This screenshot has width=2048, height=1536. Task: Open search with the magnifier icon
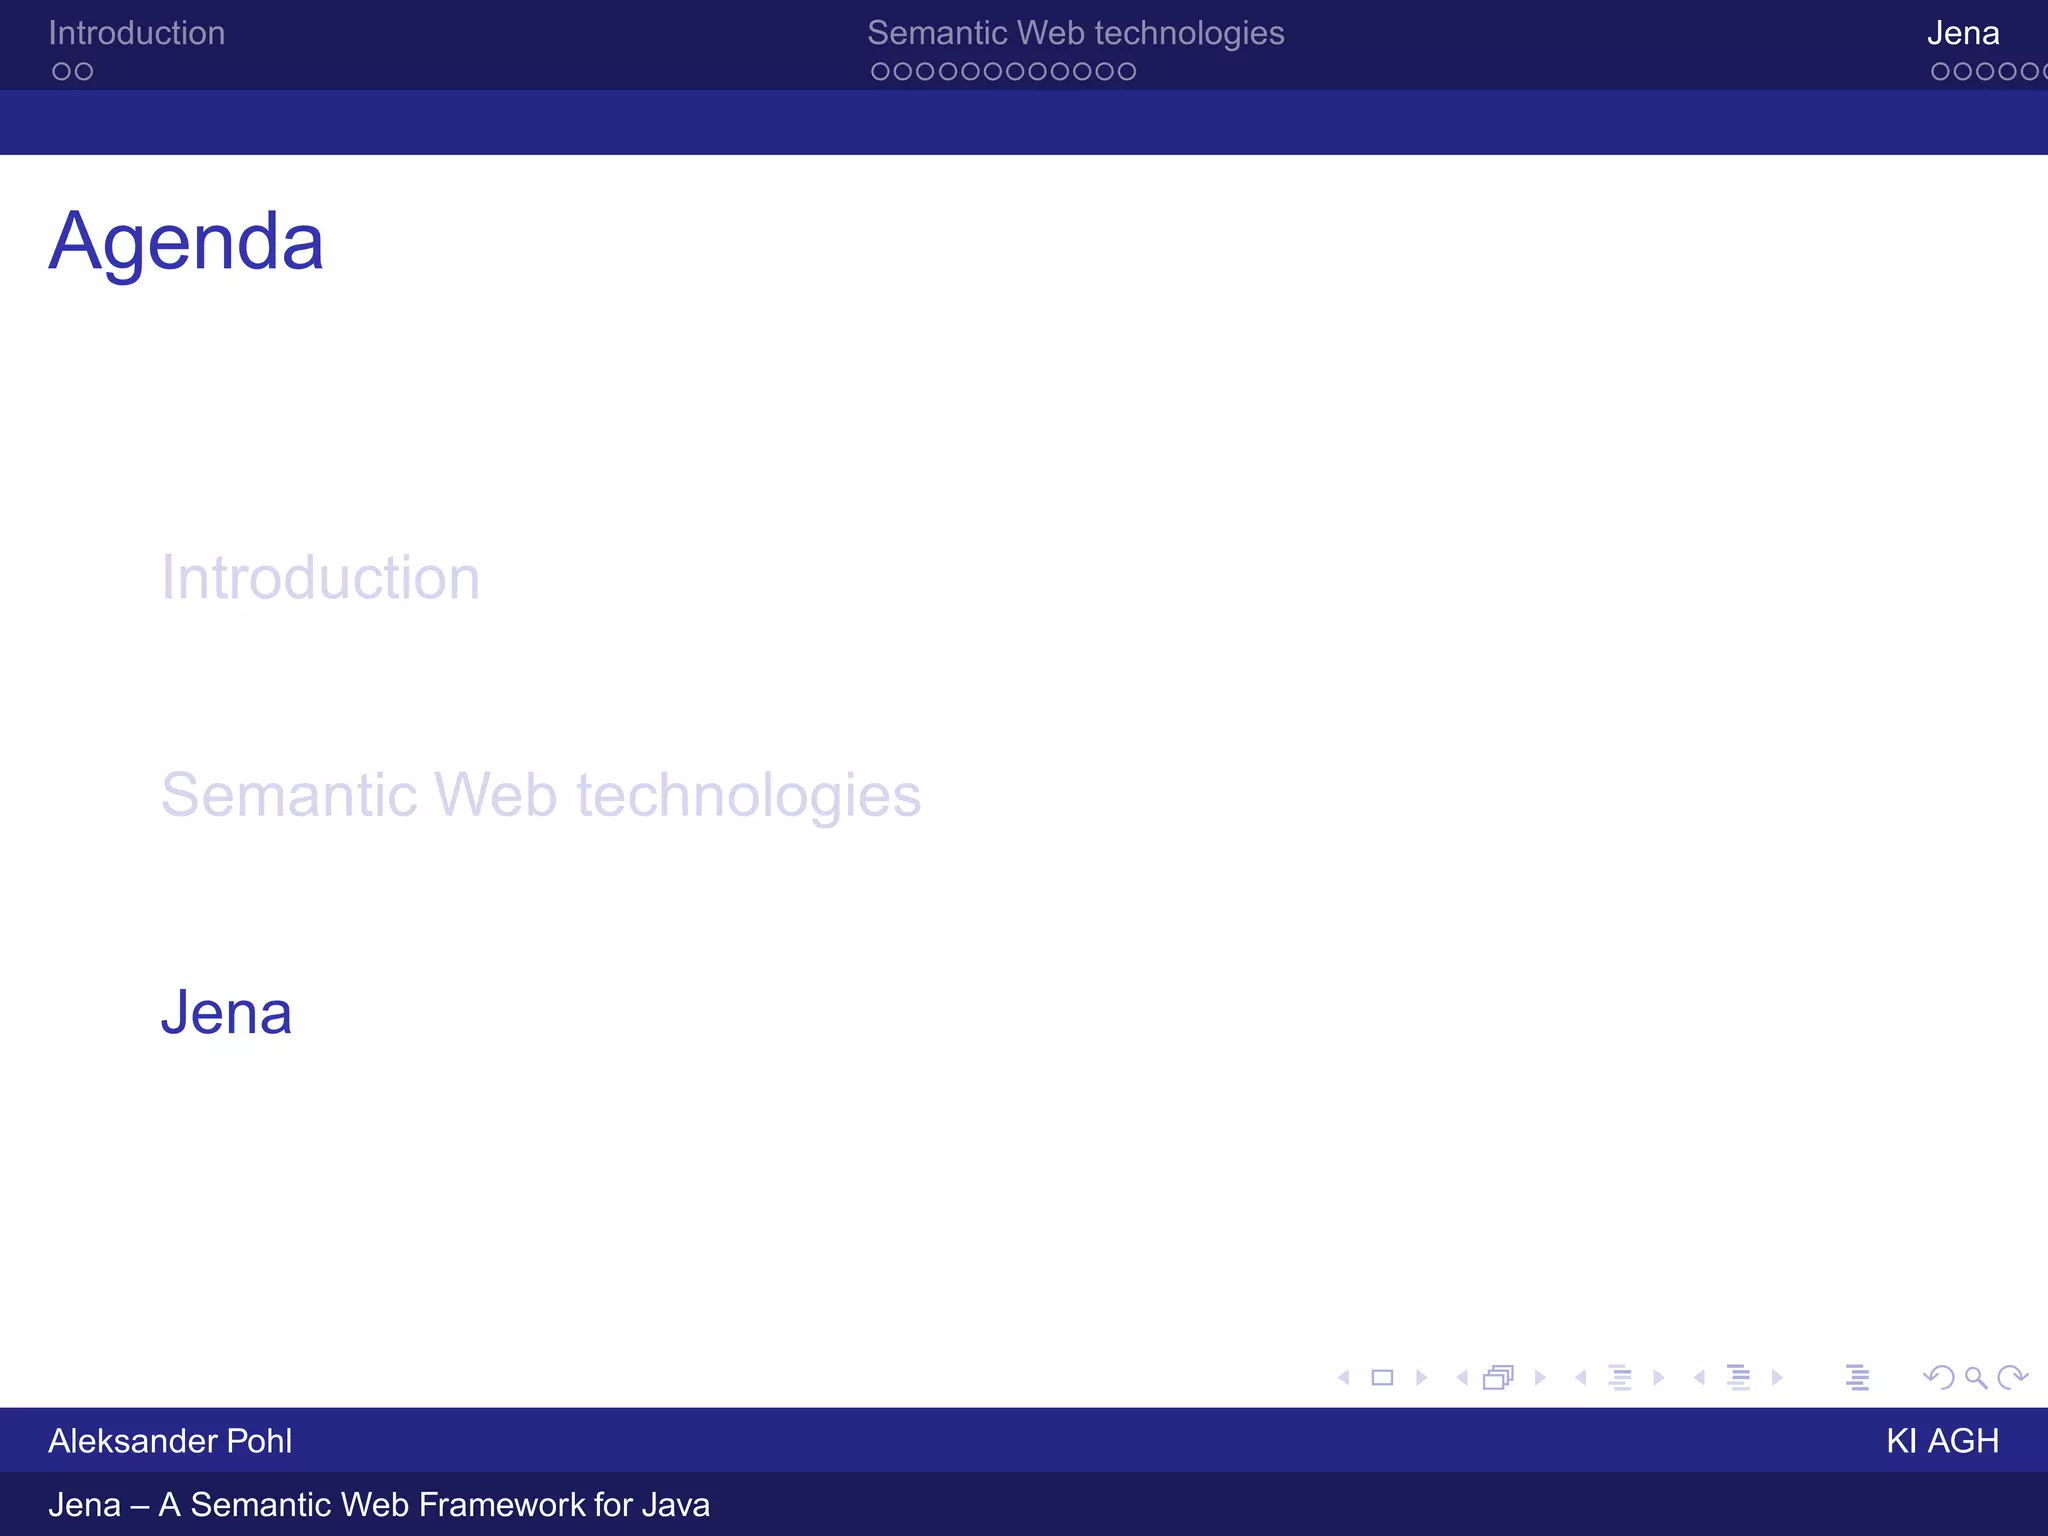1976,1378
